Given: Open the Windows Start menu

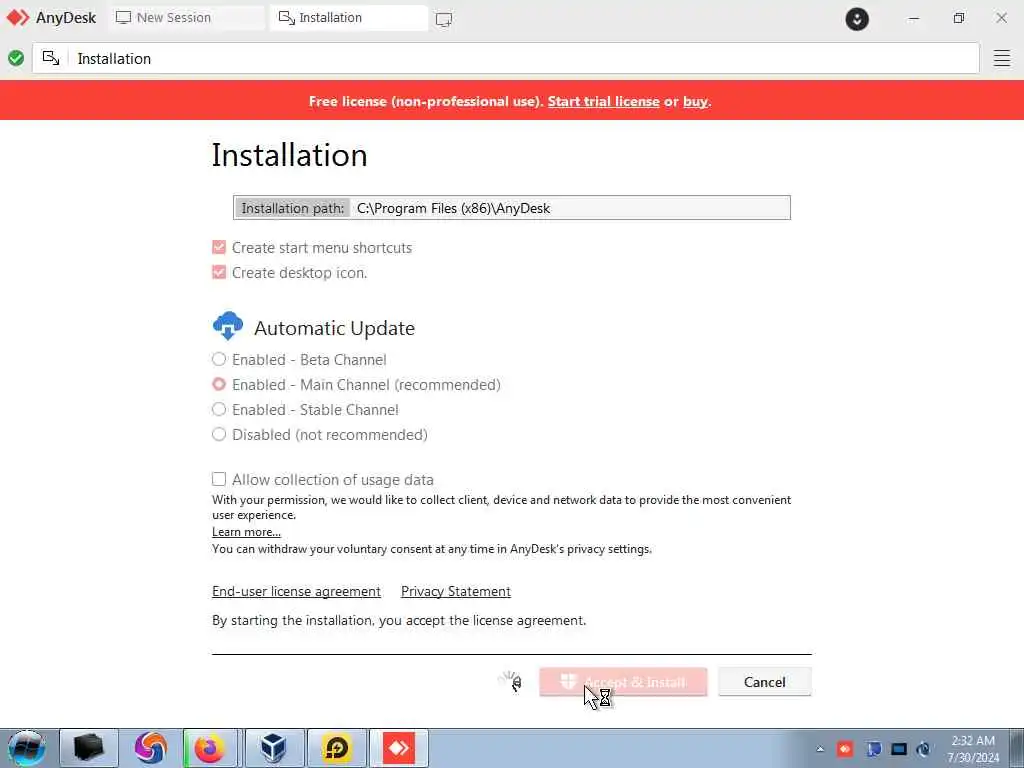Looking at the screenshot, I should pos(26,748).
